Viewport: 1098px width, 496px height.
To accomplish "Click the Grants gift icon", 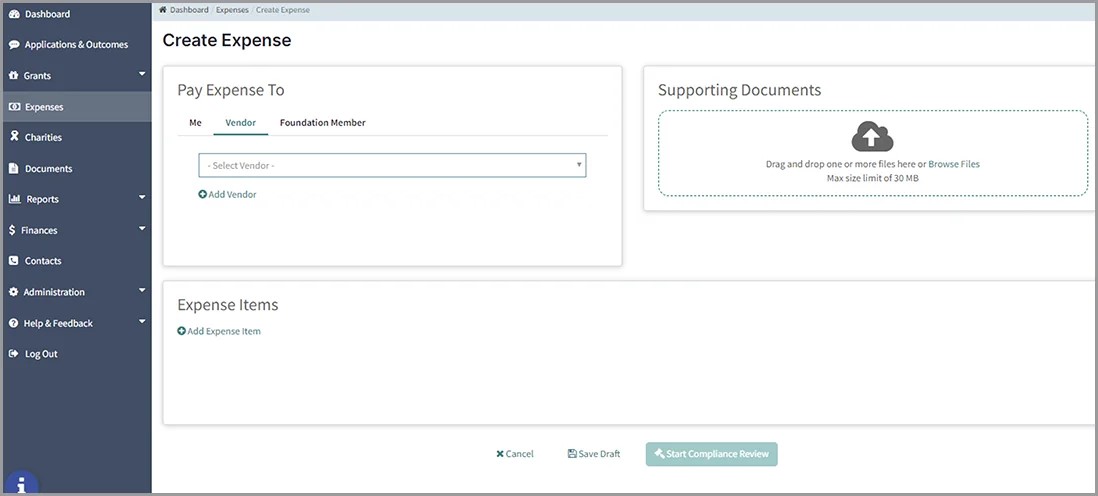I will coord(13,76).
